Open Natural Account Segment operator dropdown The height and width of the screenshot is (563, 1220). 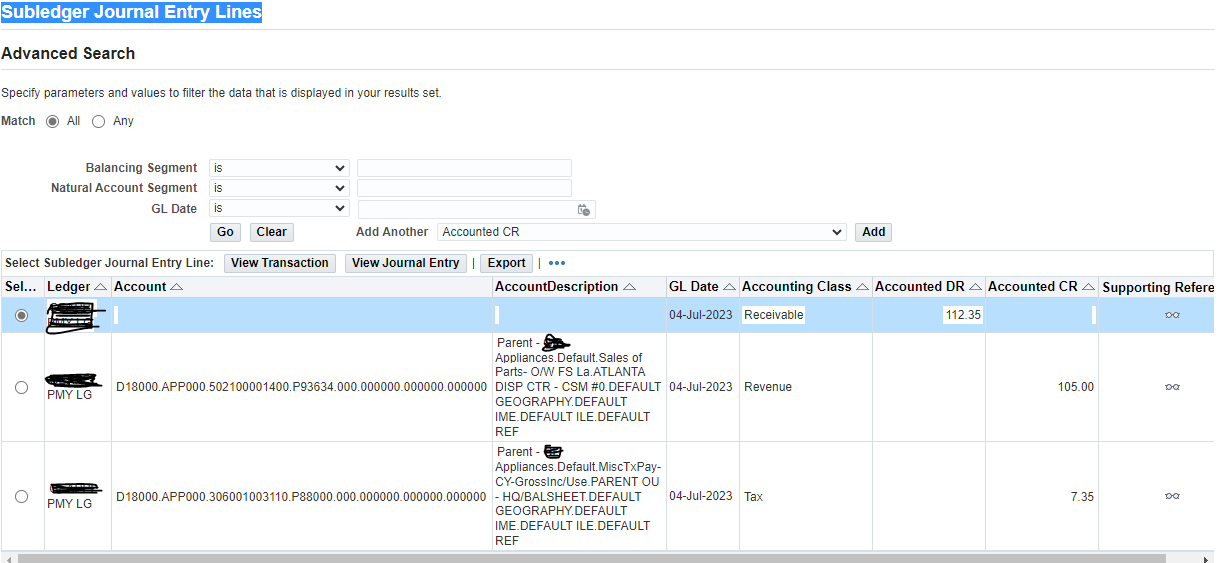pos(279,188)
